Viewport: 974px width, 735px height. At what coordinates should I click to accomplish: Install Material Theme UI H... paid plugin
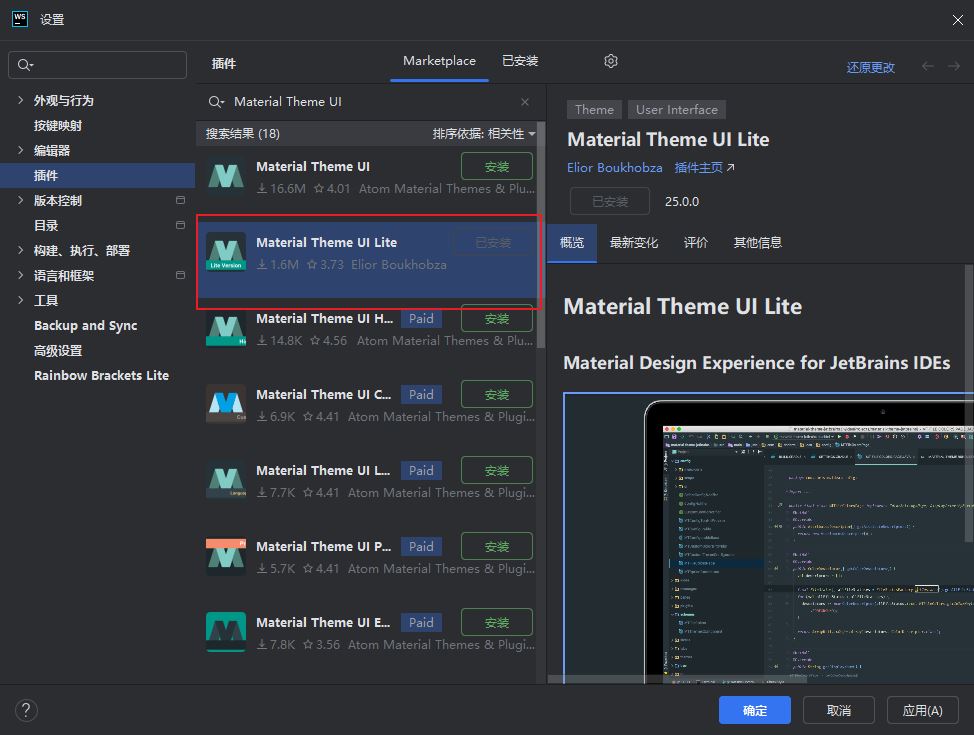497,318
